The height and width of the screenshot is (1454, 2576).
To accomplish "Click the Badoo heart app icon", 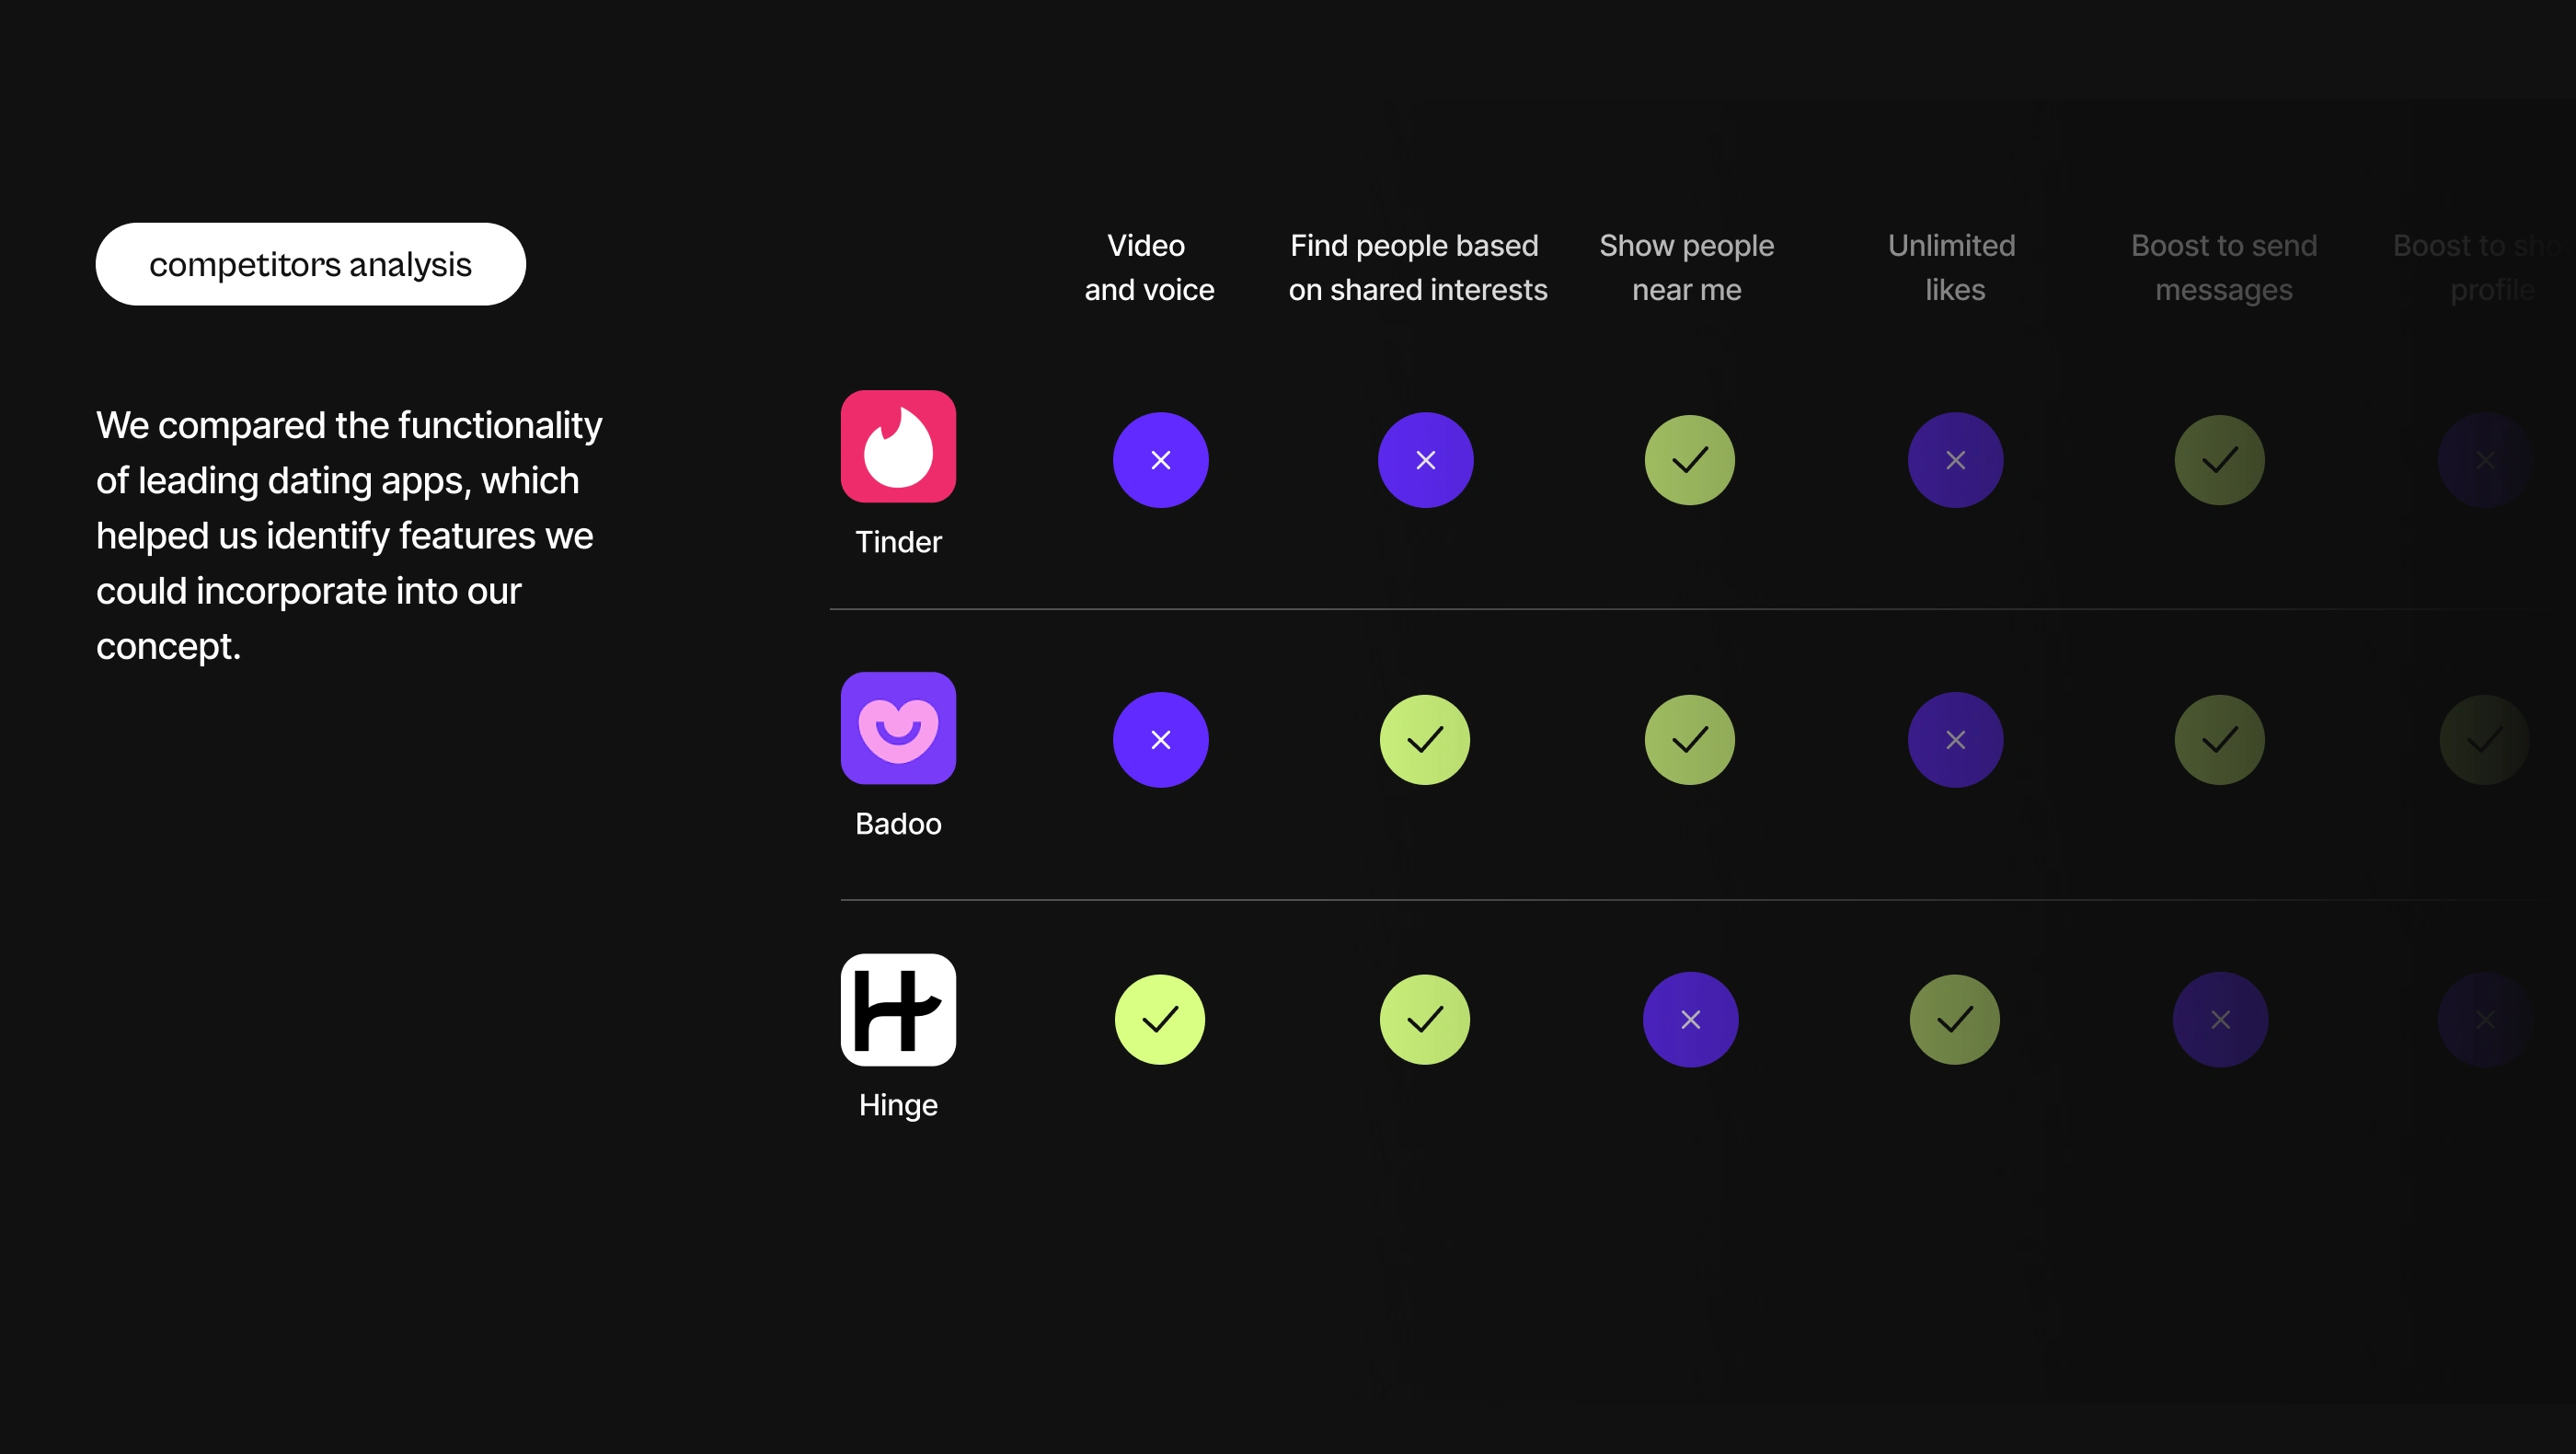I will [x=898, y=728].
